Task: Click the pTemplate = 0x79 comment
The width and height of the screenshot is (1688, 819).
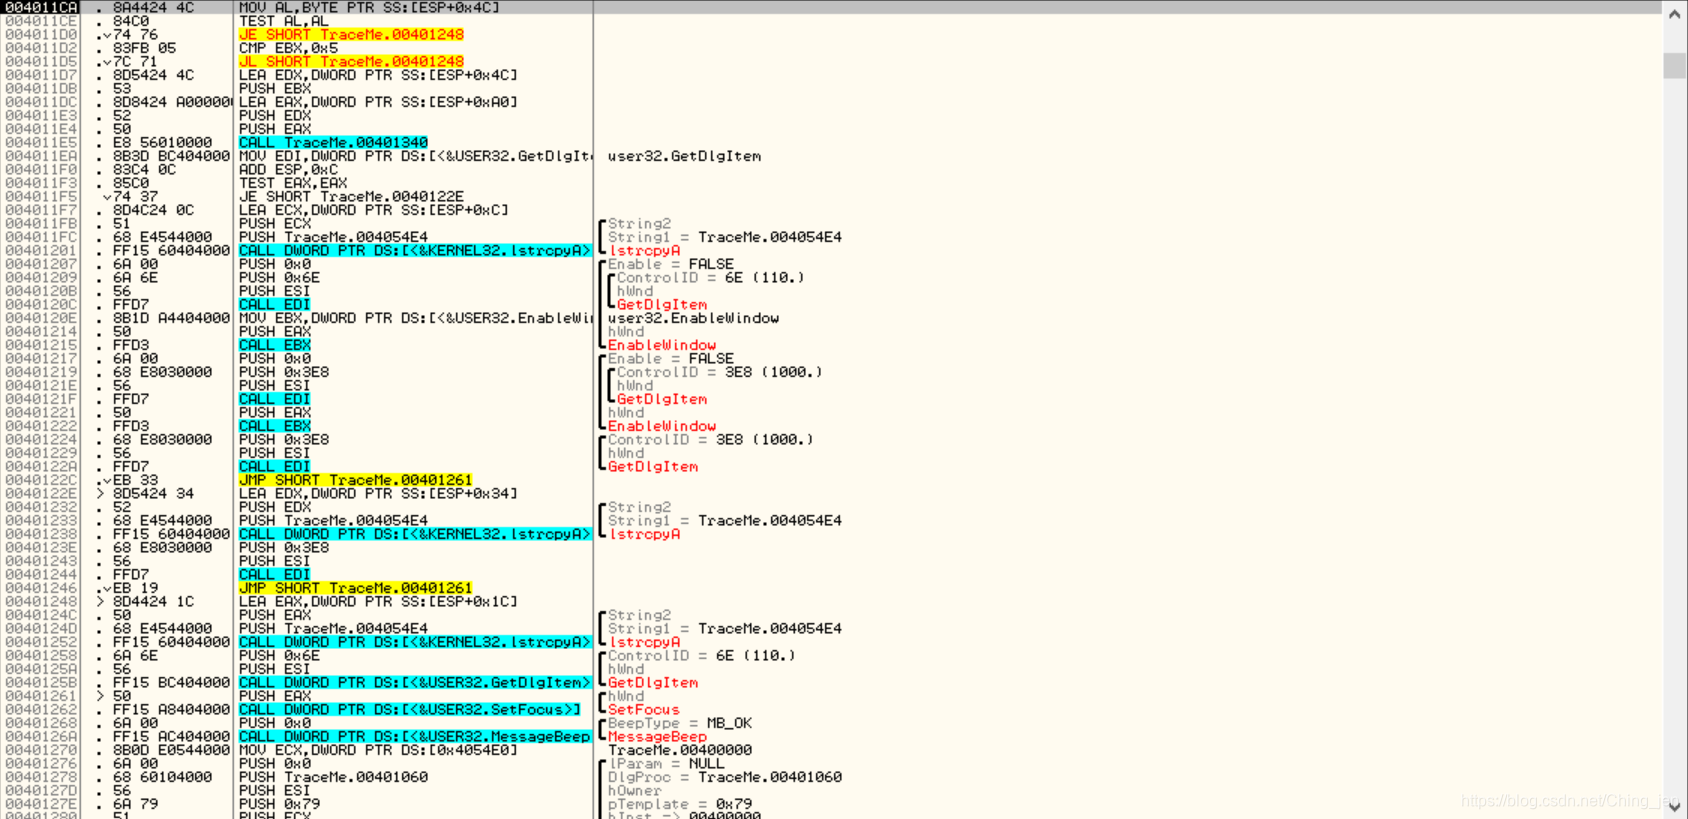Action: 679,804
